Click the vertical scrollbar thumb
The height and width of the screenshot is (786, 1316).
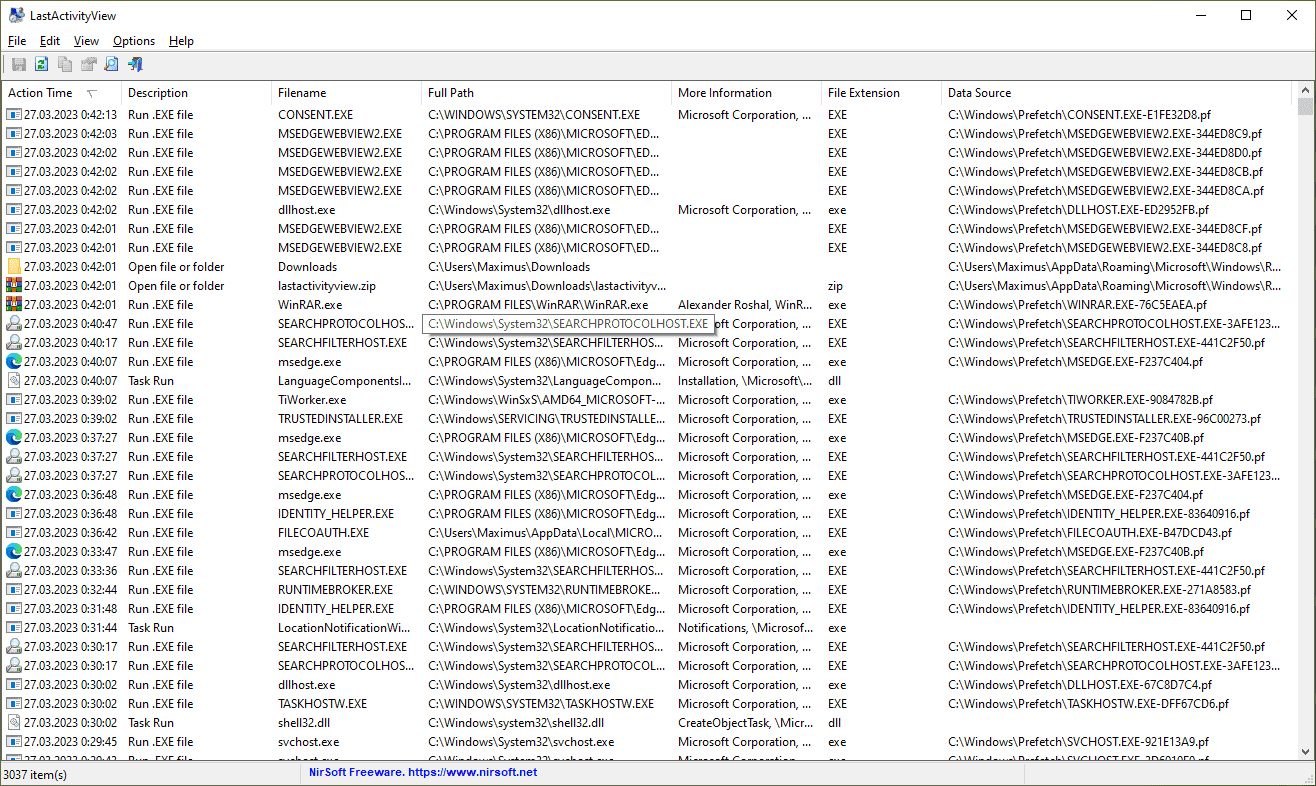[x=1305, y=107]
